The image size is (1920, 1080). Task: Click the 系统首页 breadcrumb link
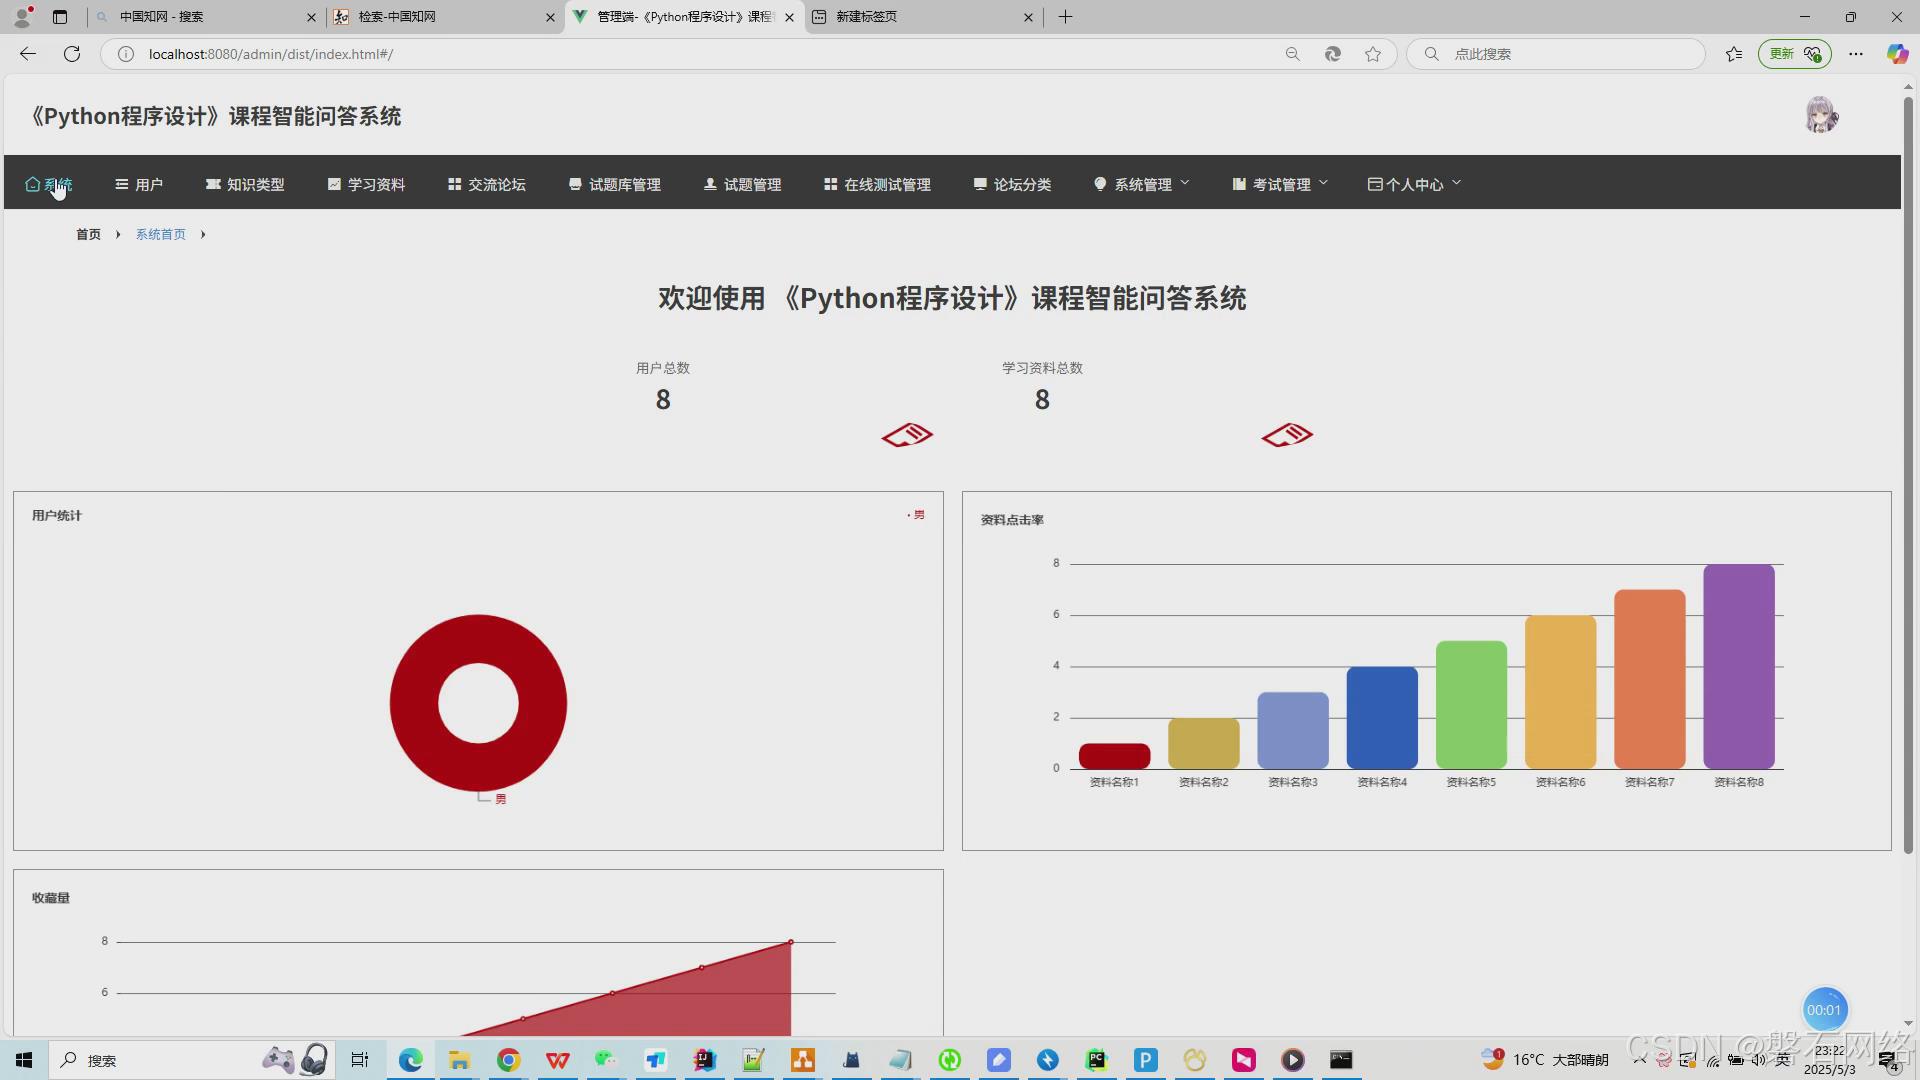pos(161,234)
